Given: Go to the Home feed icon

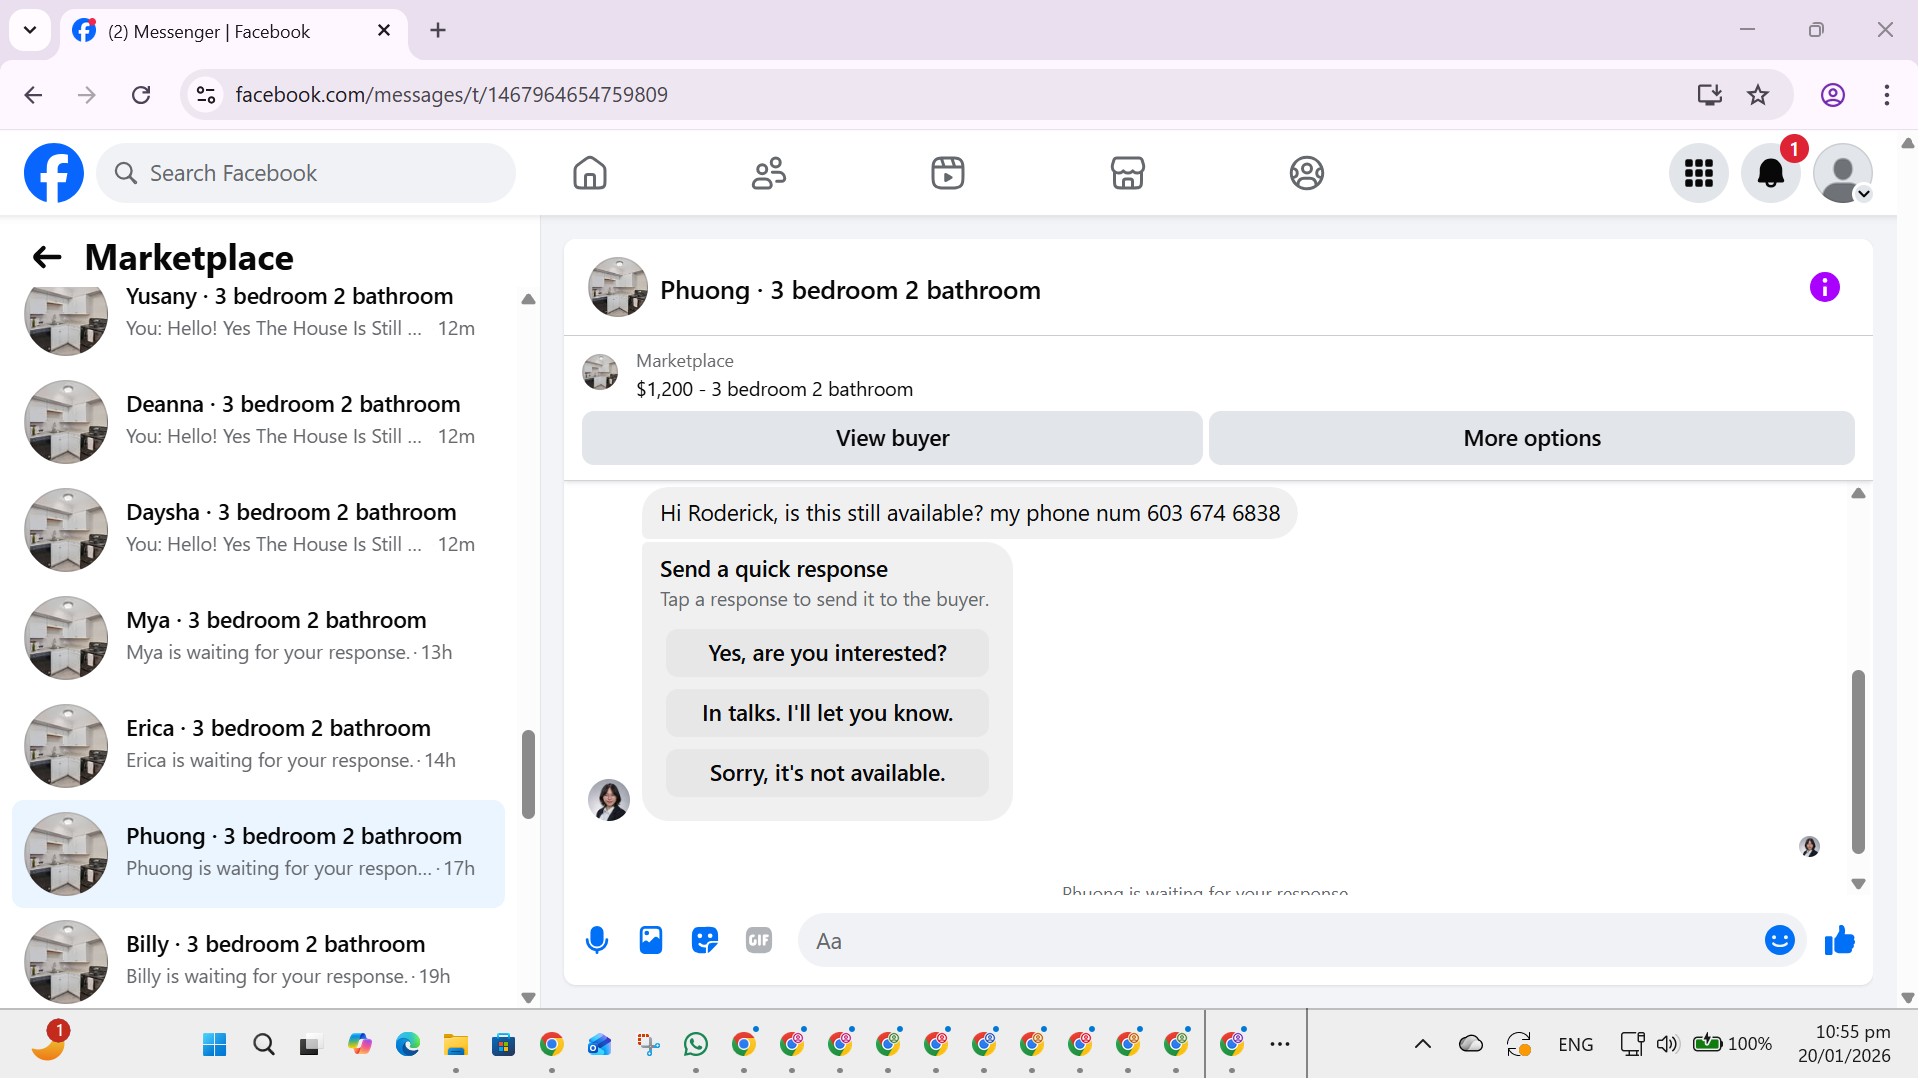Looking at the screenshot, I should [x=590, y=173].
